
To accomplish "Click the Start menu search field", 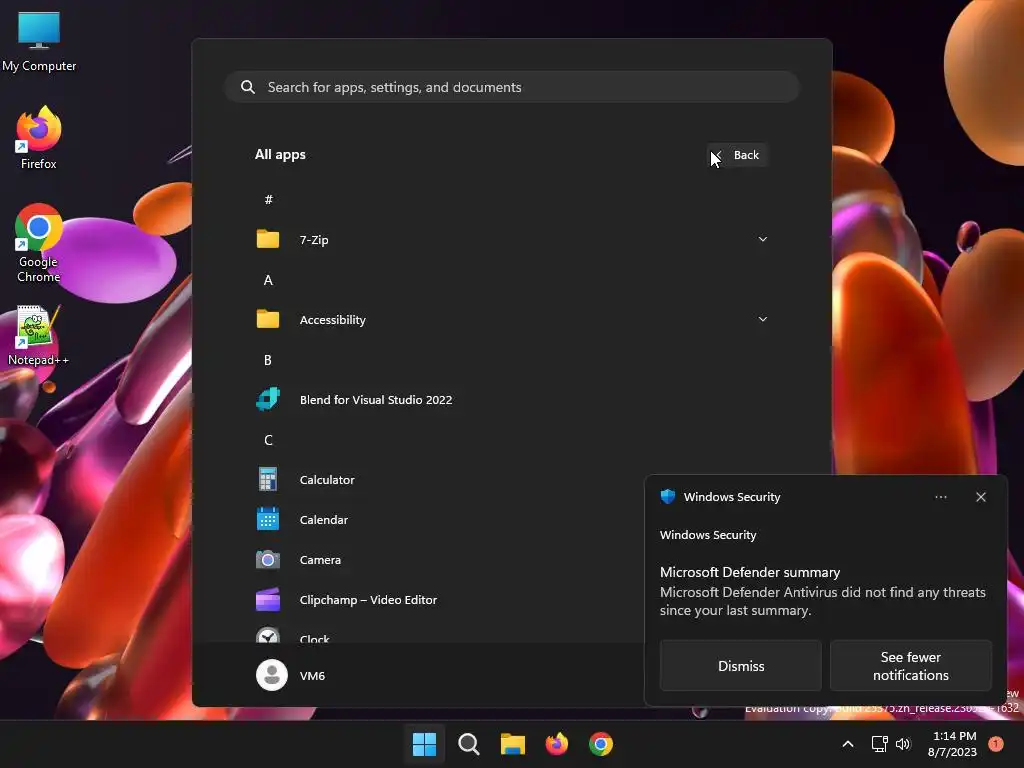I will click(512, 87).
